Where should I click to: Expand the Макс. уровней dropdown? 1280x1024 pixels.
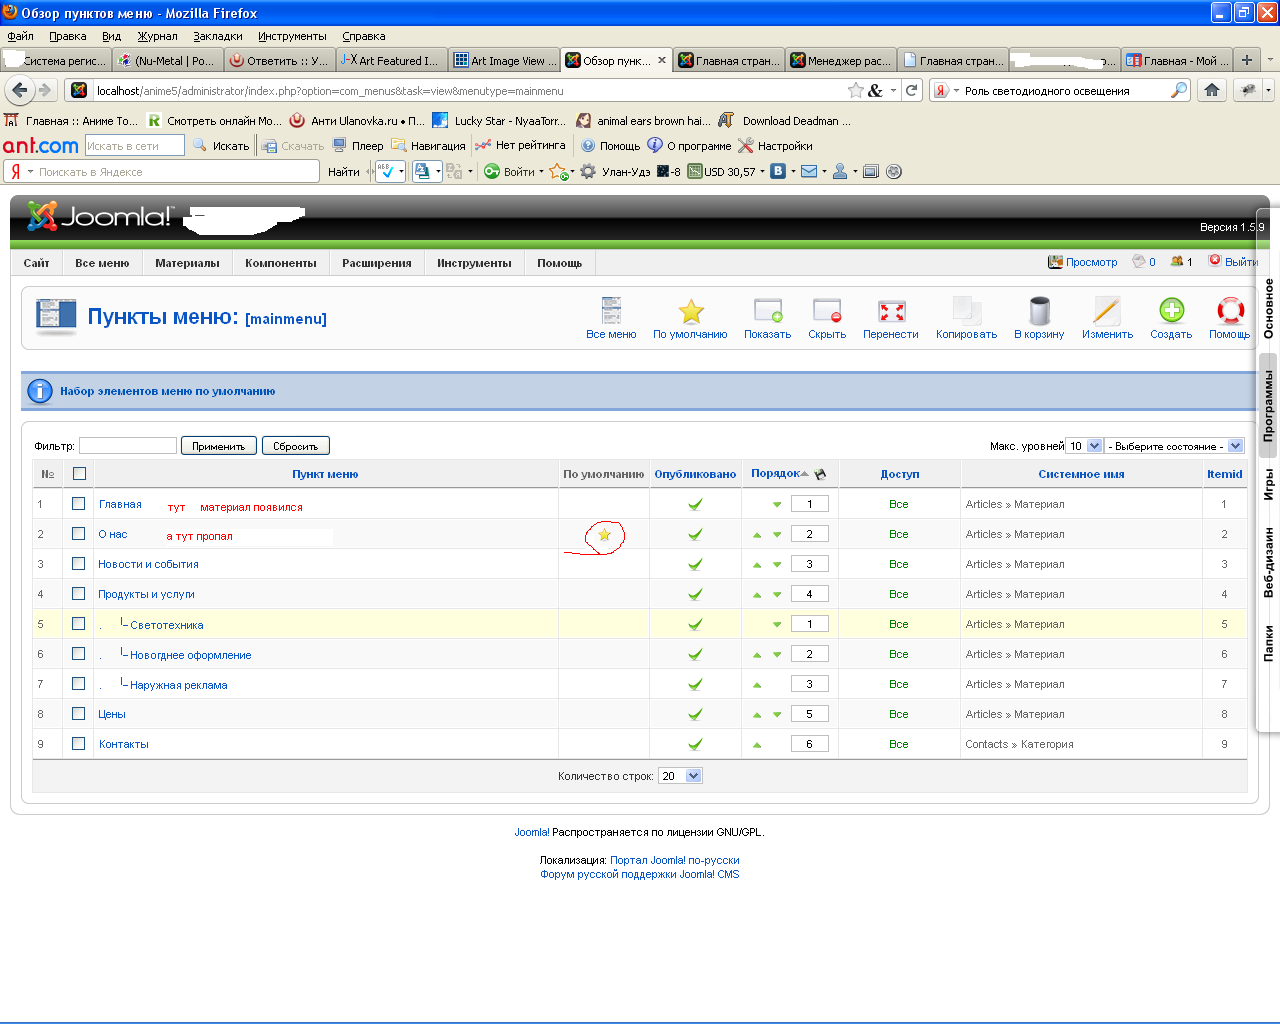[x=1085, y=446]
